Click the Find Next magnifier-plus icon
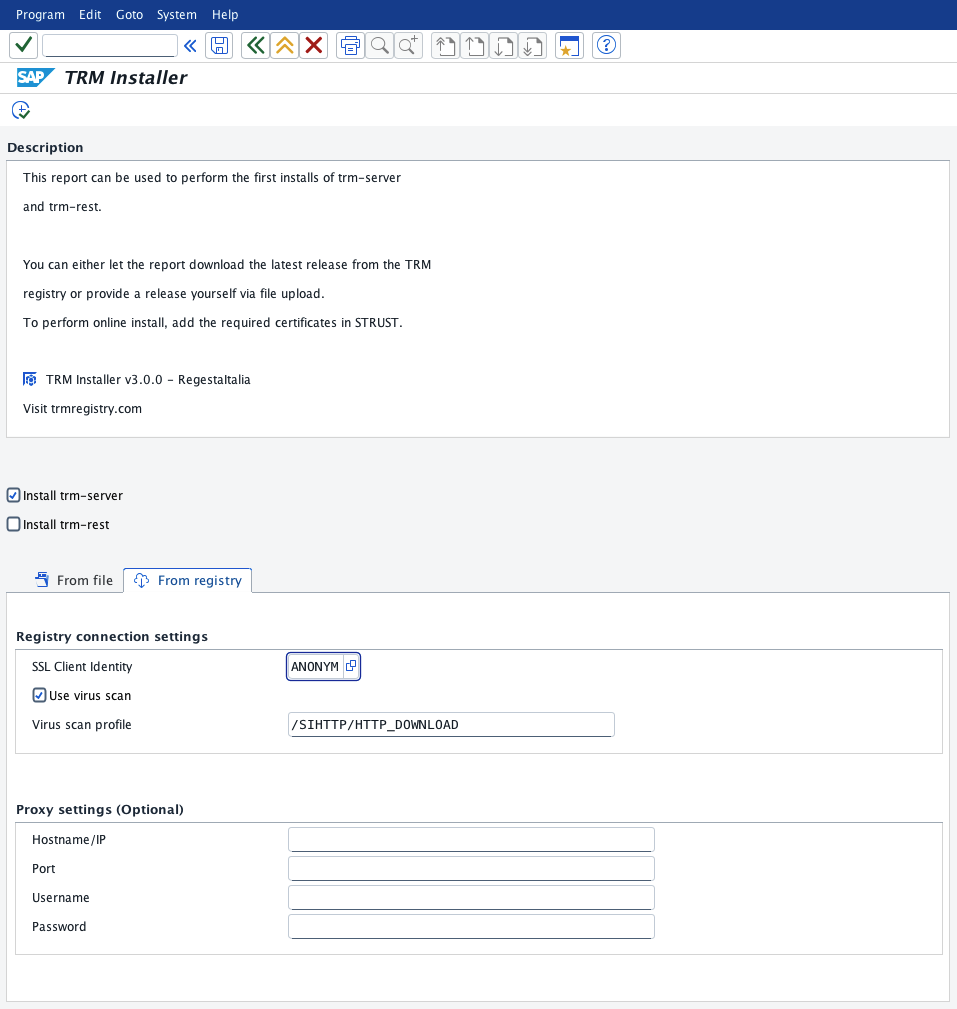Screen dimensions: 957x1009 tap(409, 45)
